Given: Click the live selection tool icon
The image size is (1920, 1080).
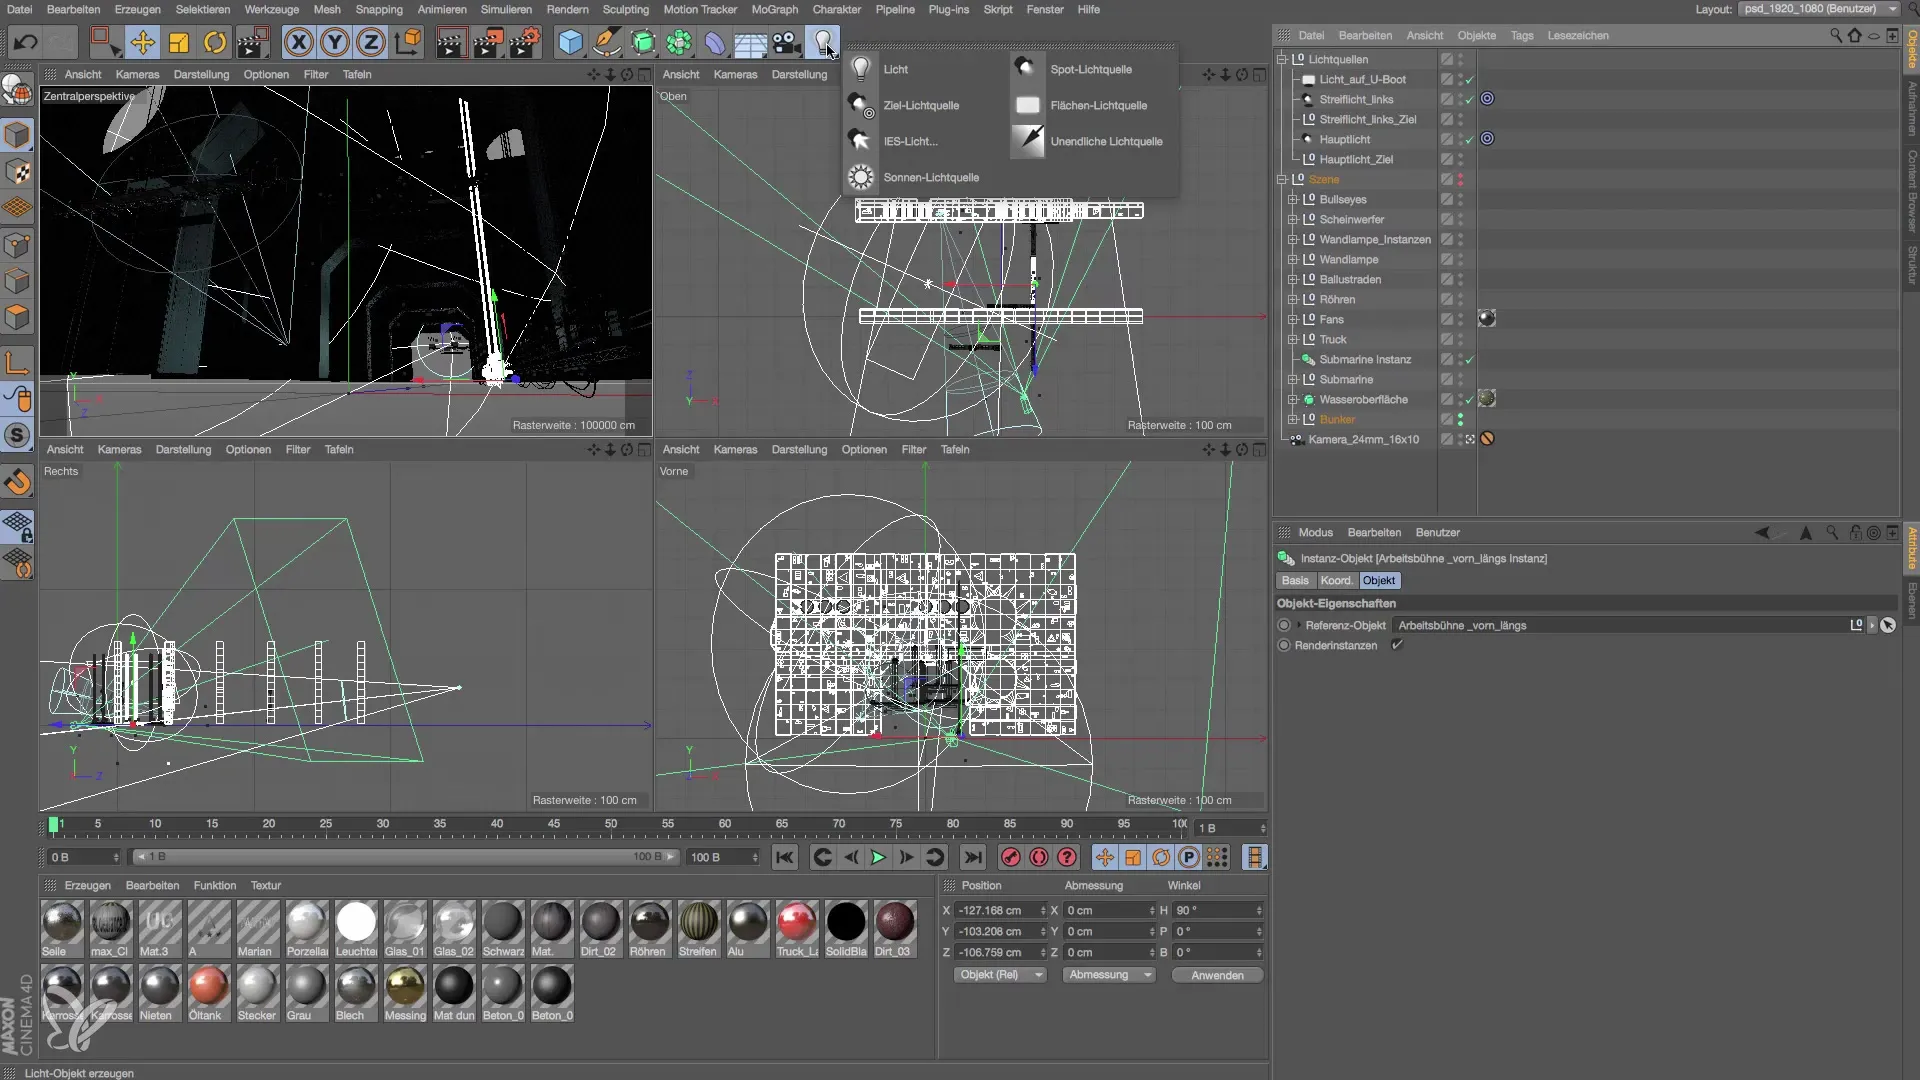Looking at the screenshot, I should coord(104,43).
